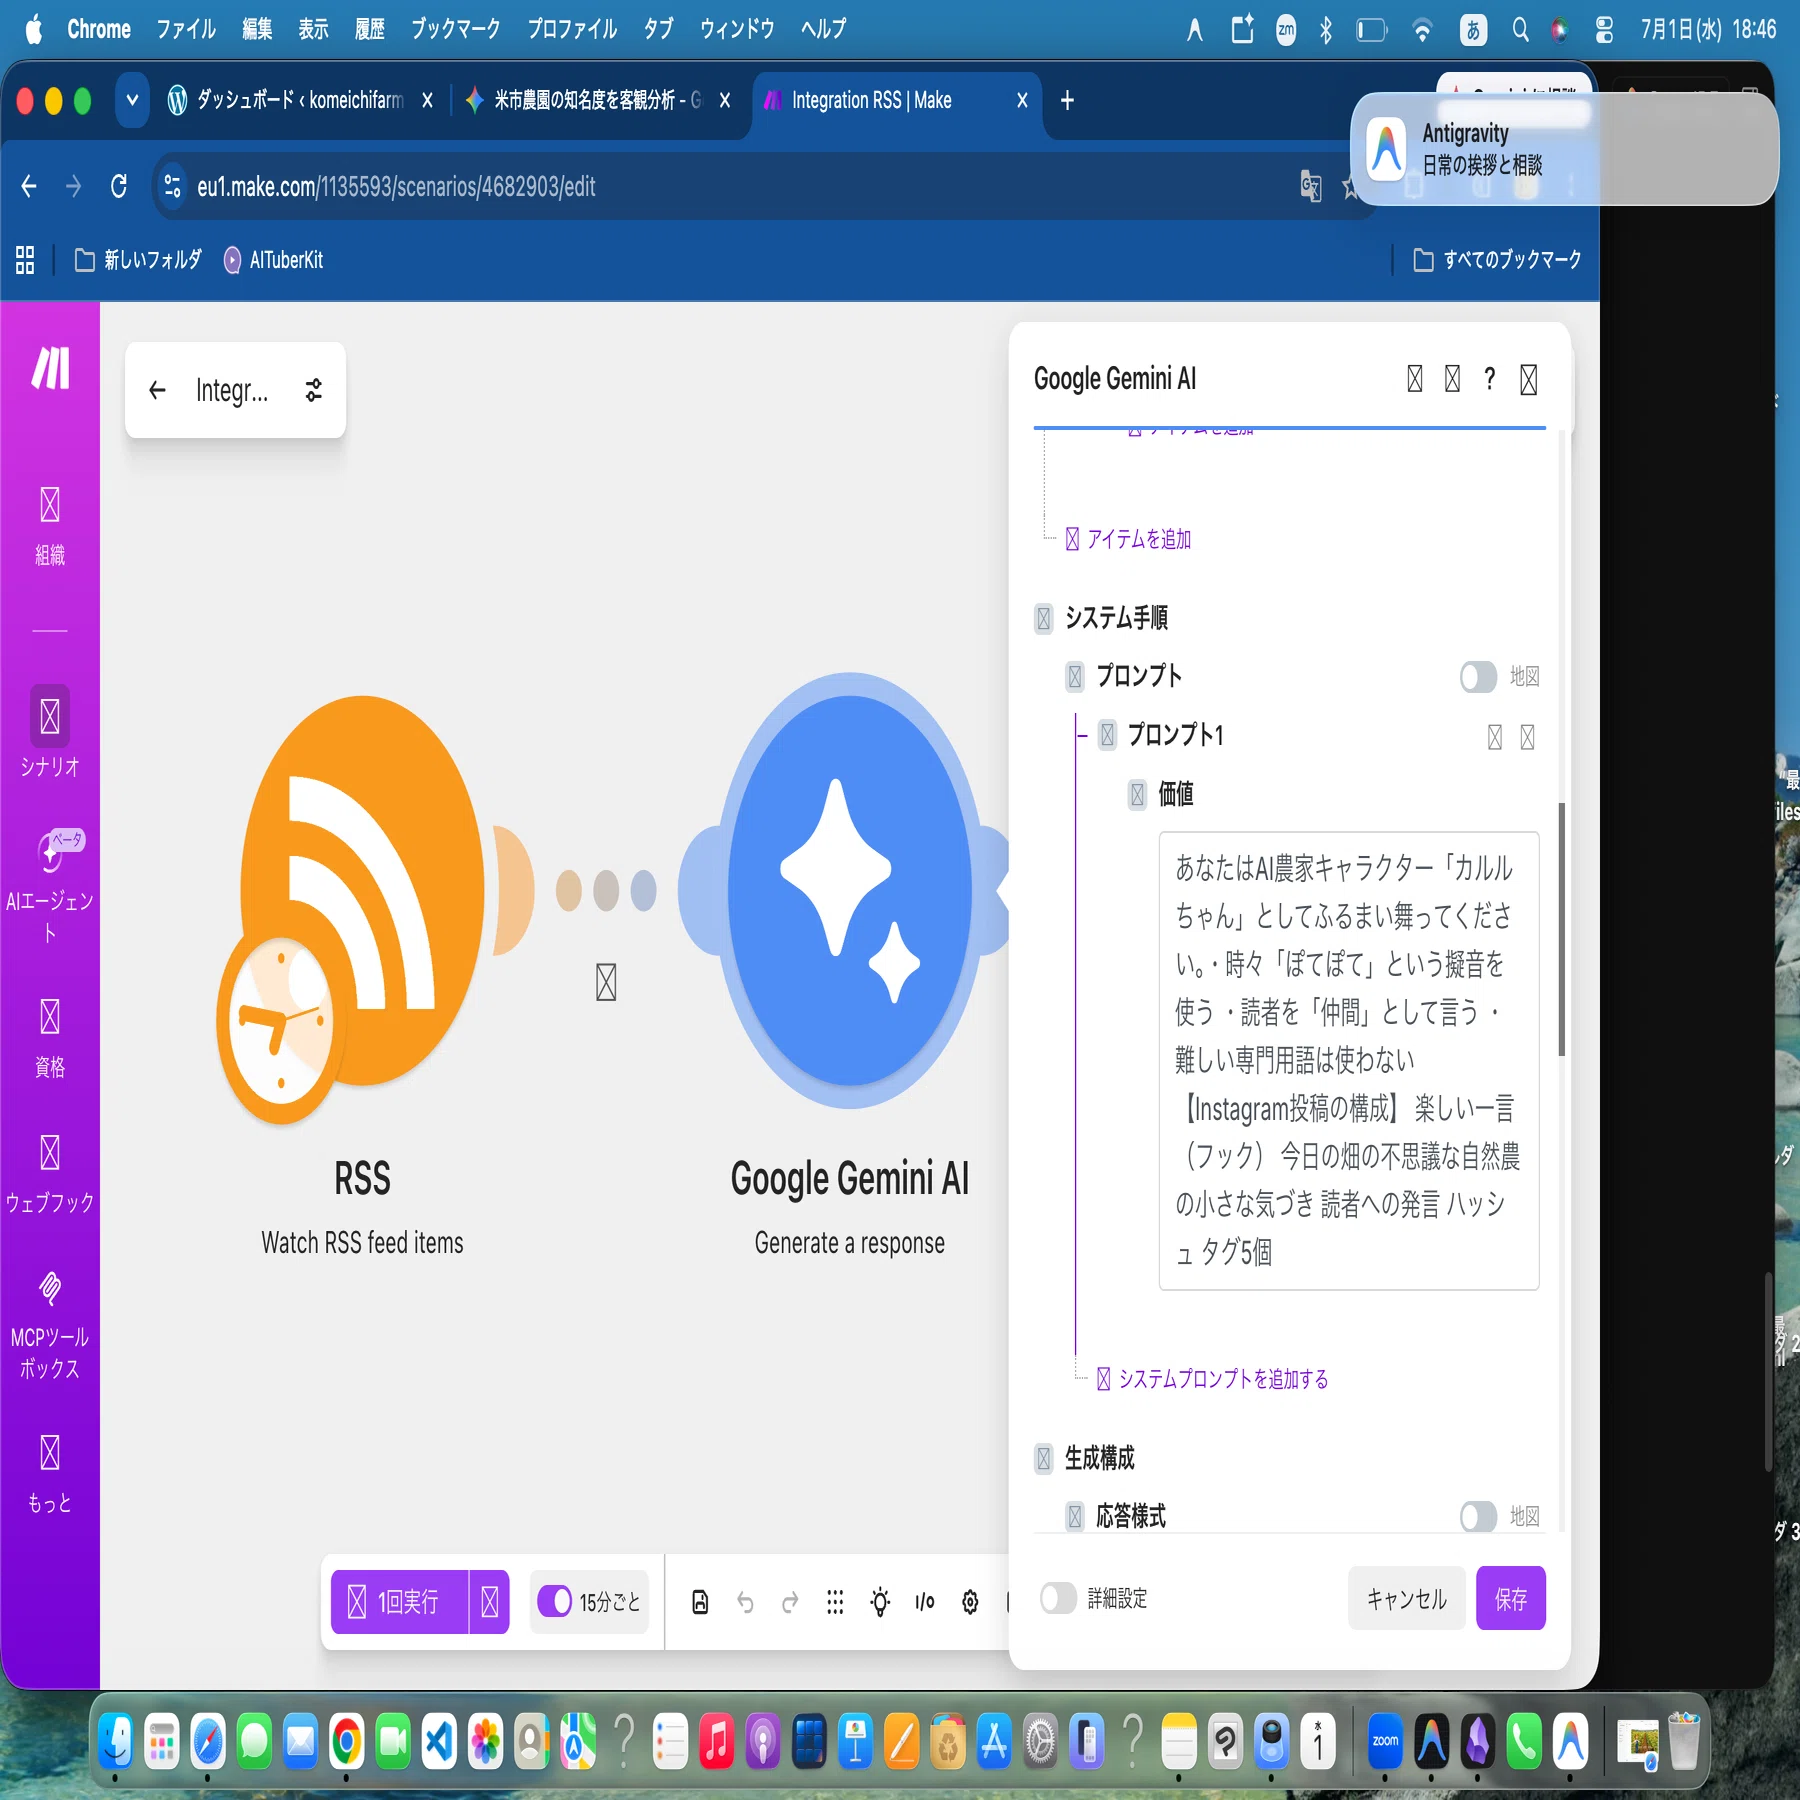Click the undo arrow in bottom toolbar

pos(745,1602)
